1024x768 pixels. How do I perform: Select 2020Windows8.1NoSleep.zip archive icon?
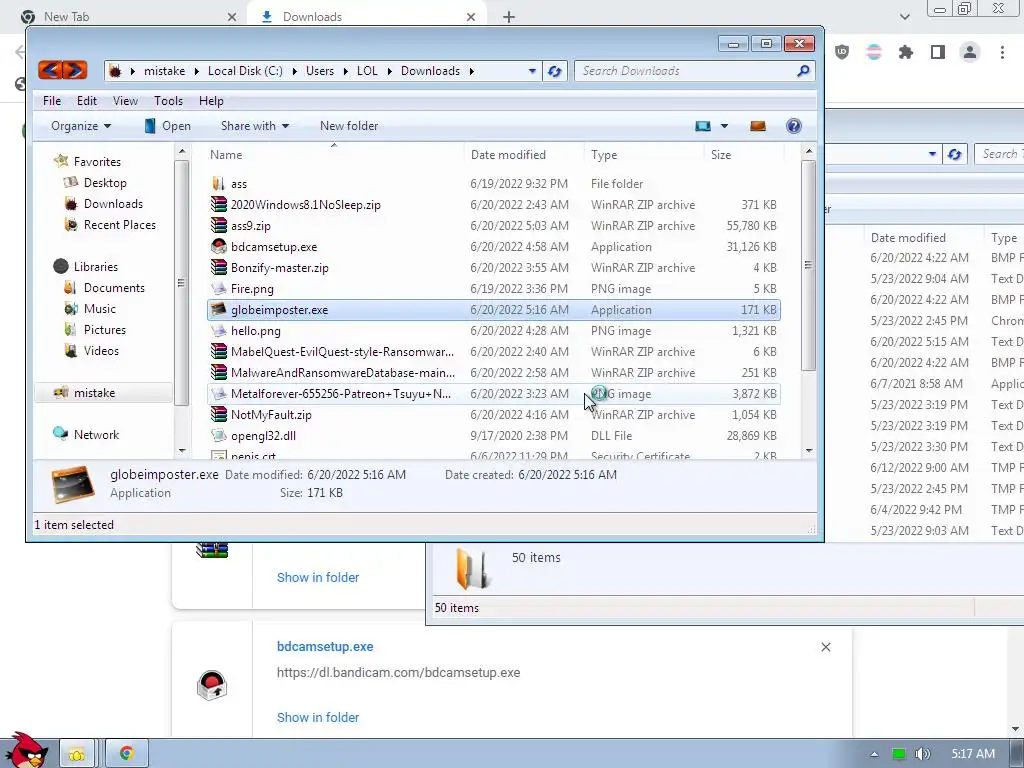pos(219,204)
